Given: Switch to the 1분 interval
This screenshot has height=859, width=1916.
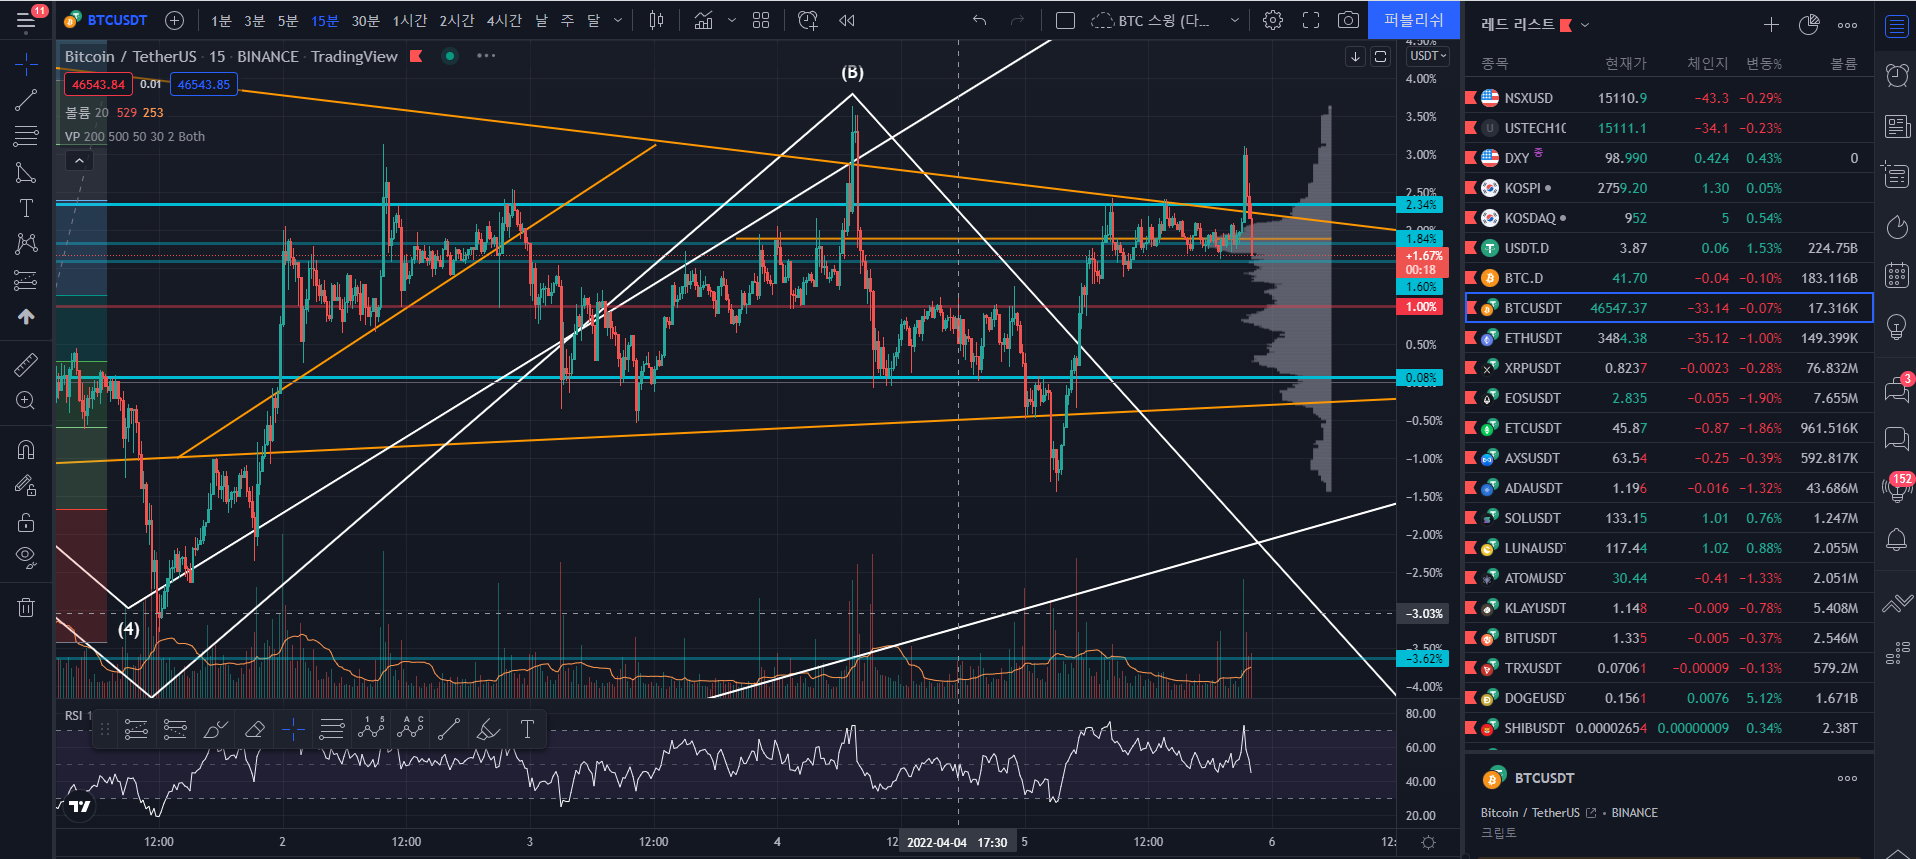Looking at the screenshot, I should pyautogui.click(x=221, y=20).
